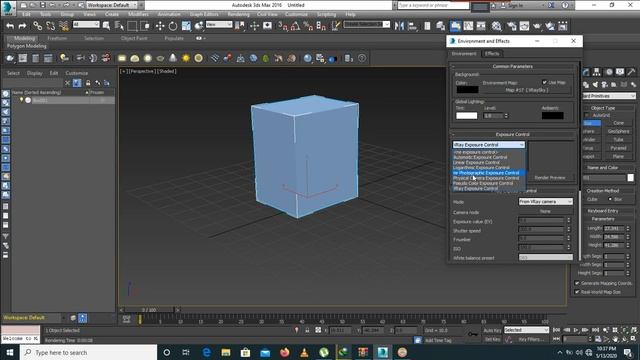
Task: Toggle the Percent Snap icon
Action: (x=308, y=26)
